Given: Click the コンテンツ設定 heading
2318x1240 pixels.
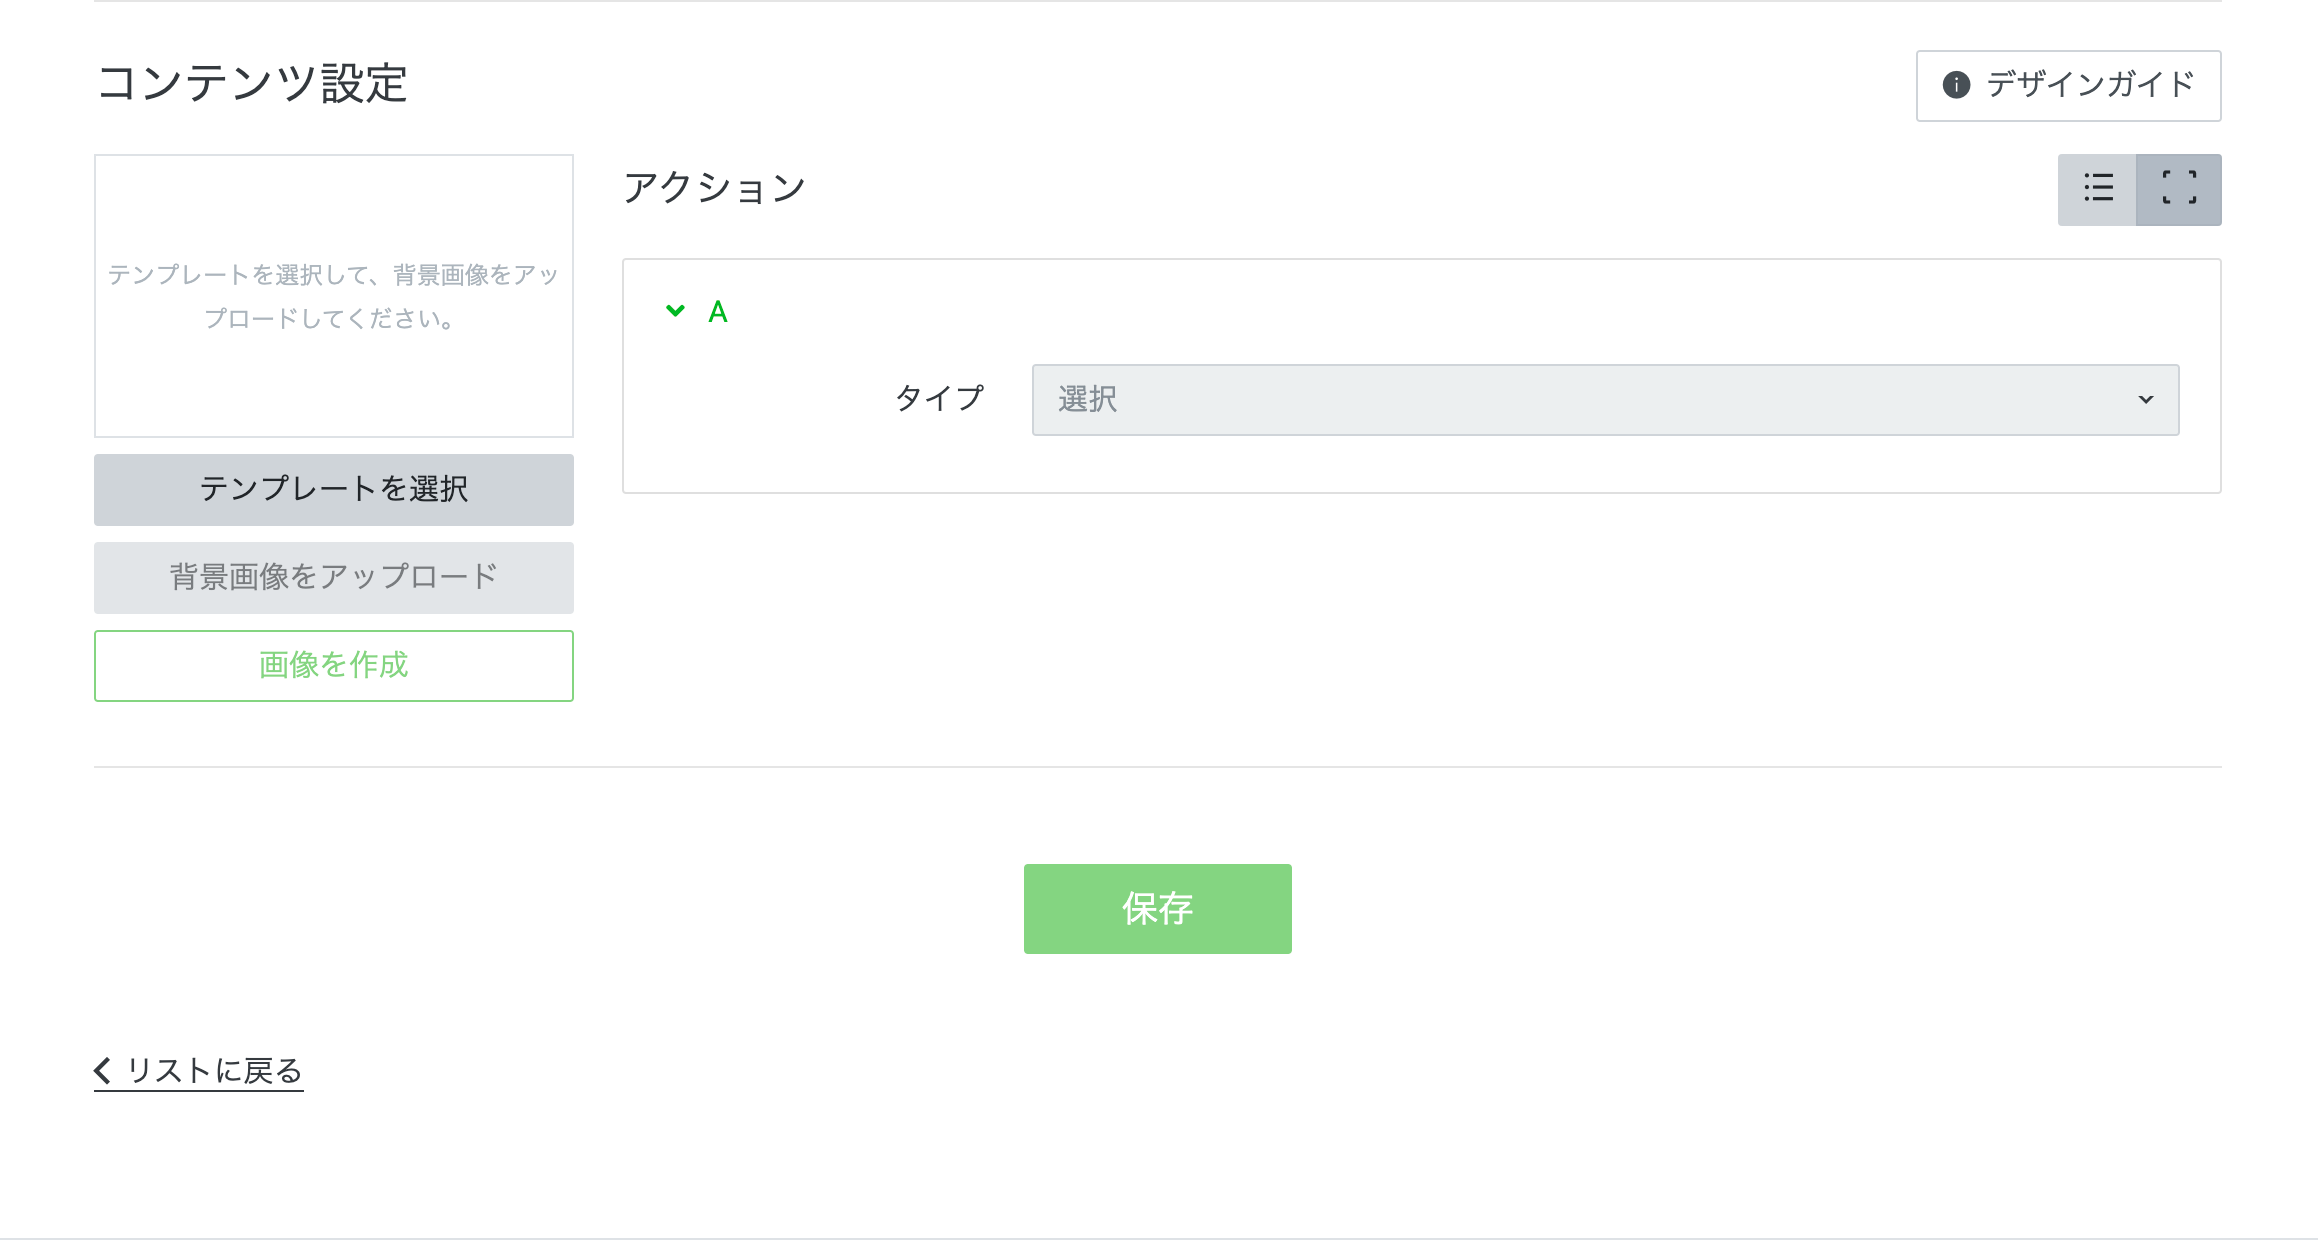Looking at the screenshot, I should coord(252,83).
